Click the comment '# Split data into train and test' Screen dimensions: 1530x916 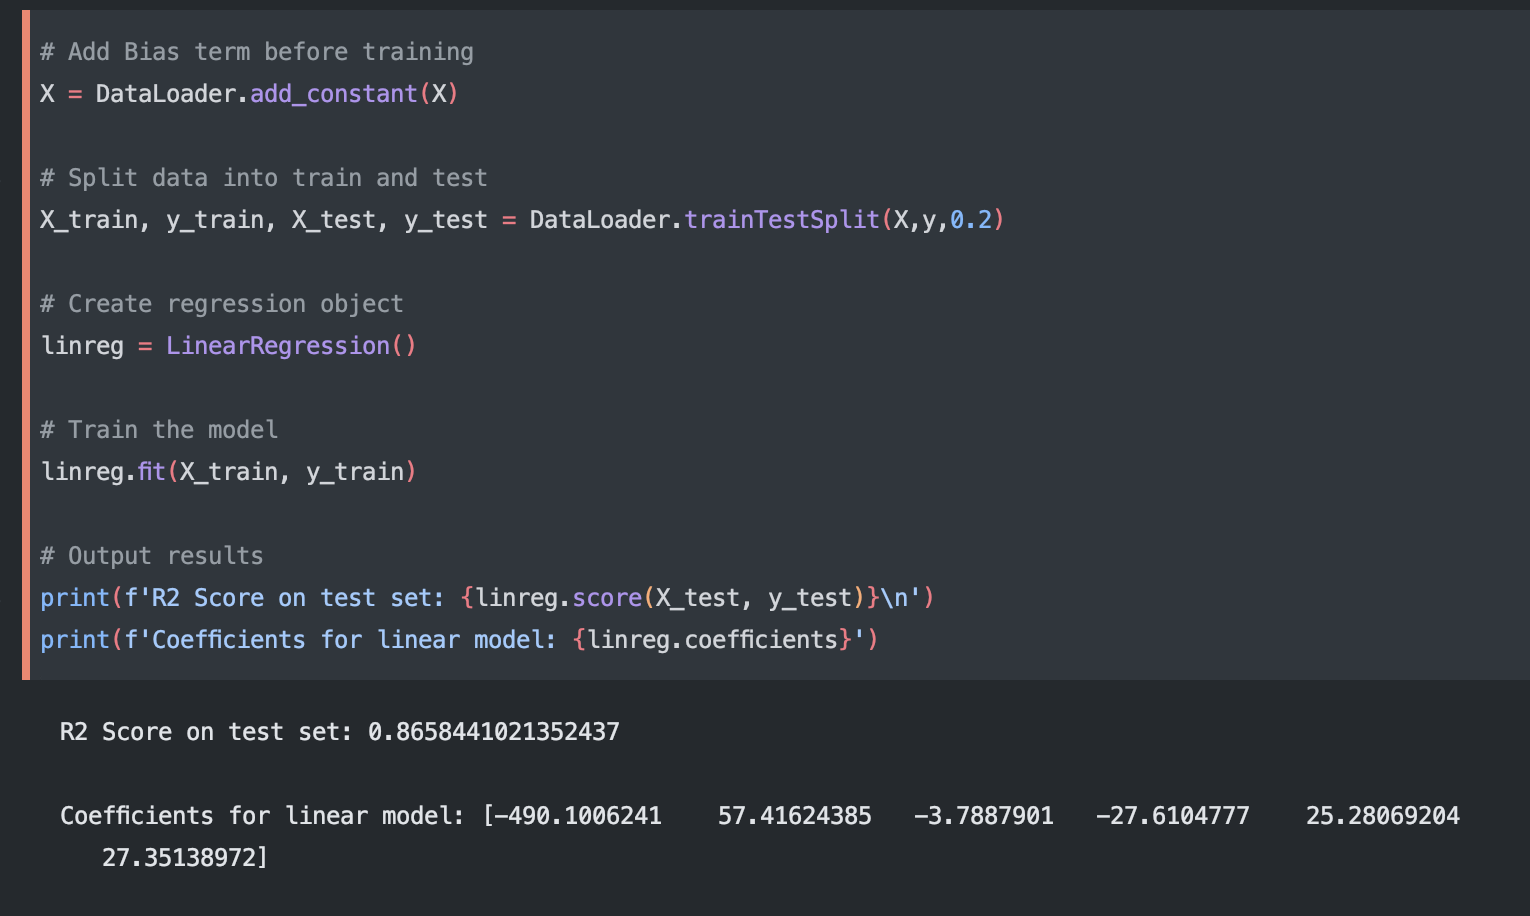[x=264, y=178]
